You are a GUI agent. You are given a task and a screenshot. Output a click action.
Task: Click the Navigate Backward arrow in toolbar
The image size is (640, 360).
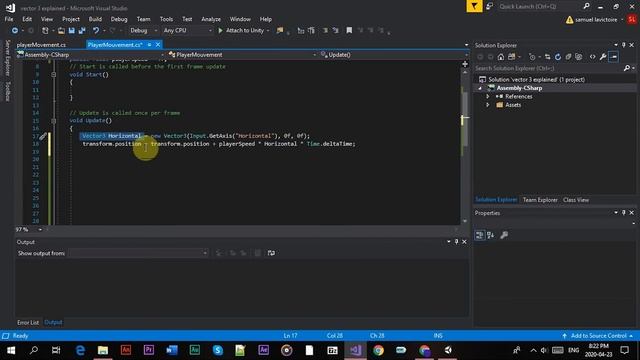tap(15, 31)
